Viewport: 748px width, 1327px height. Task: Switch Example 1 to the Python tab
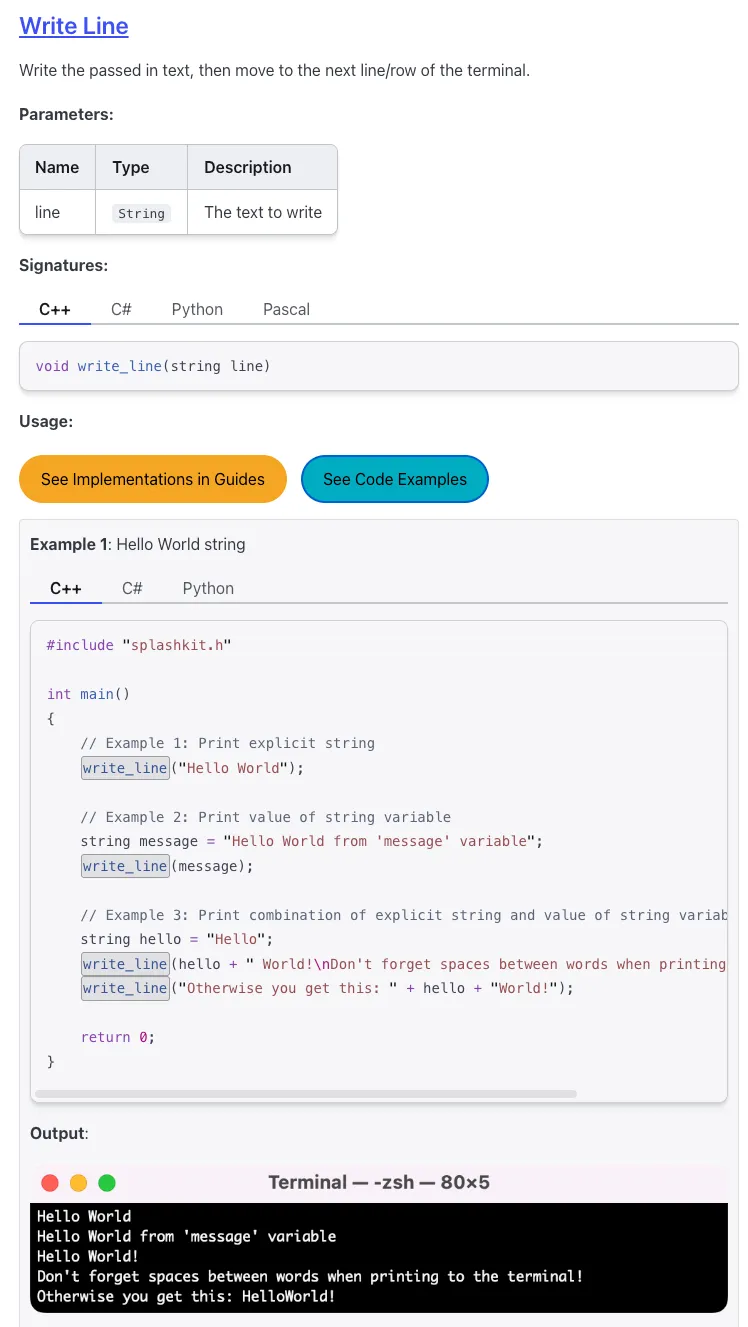[x=208, y=588]
